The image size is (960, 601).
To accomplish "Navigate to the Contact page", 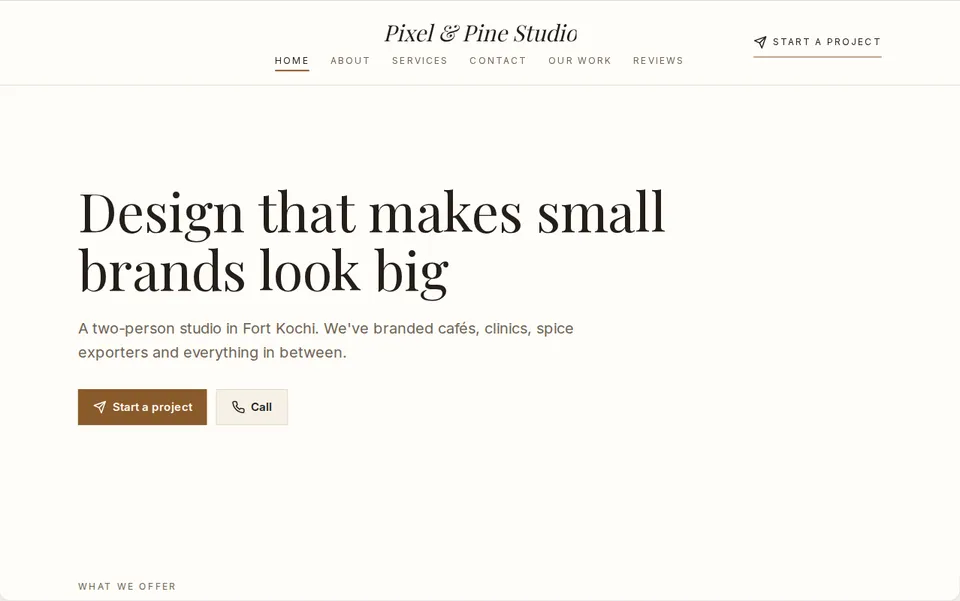I will [x=498, y=61].
